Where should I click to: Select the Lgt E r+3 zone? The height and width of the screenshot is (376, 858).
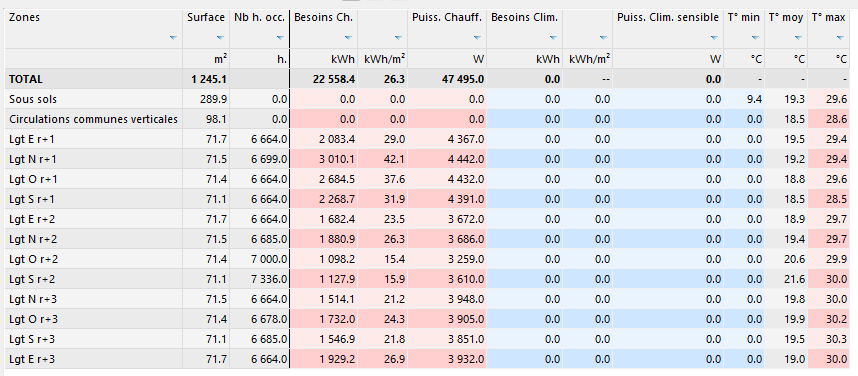[32, 360]
